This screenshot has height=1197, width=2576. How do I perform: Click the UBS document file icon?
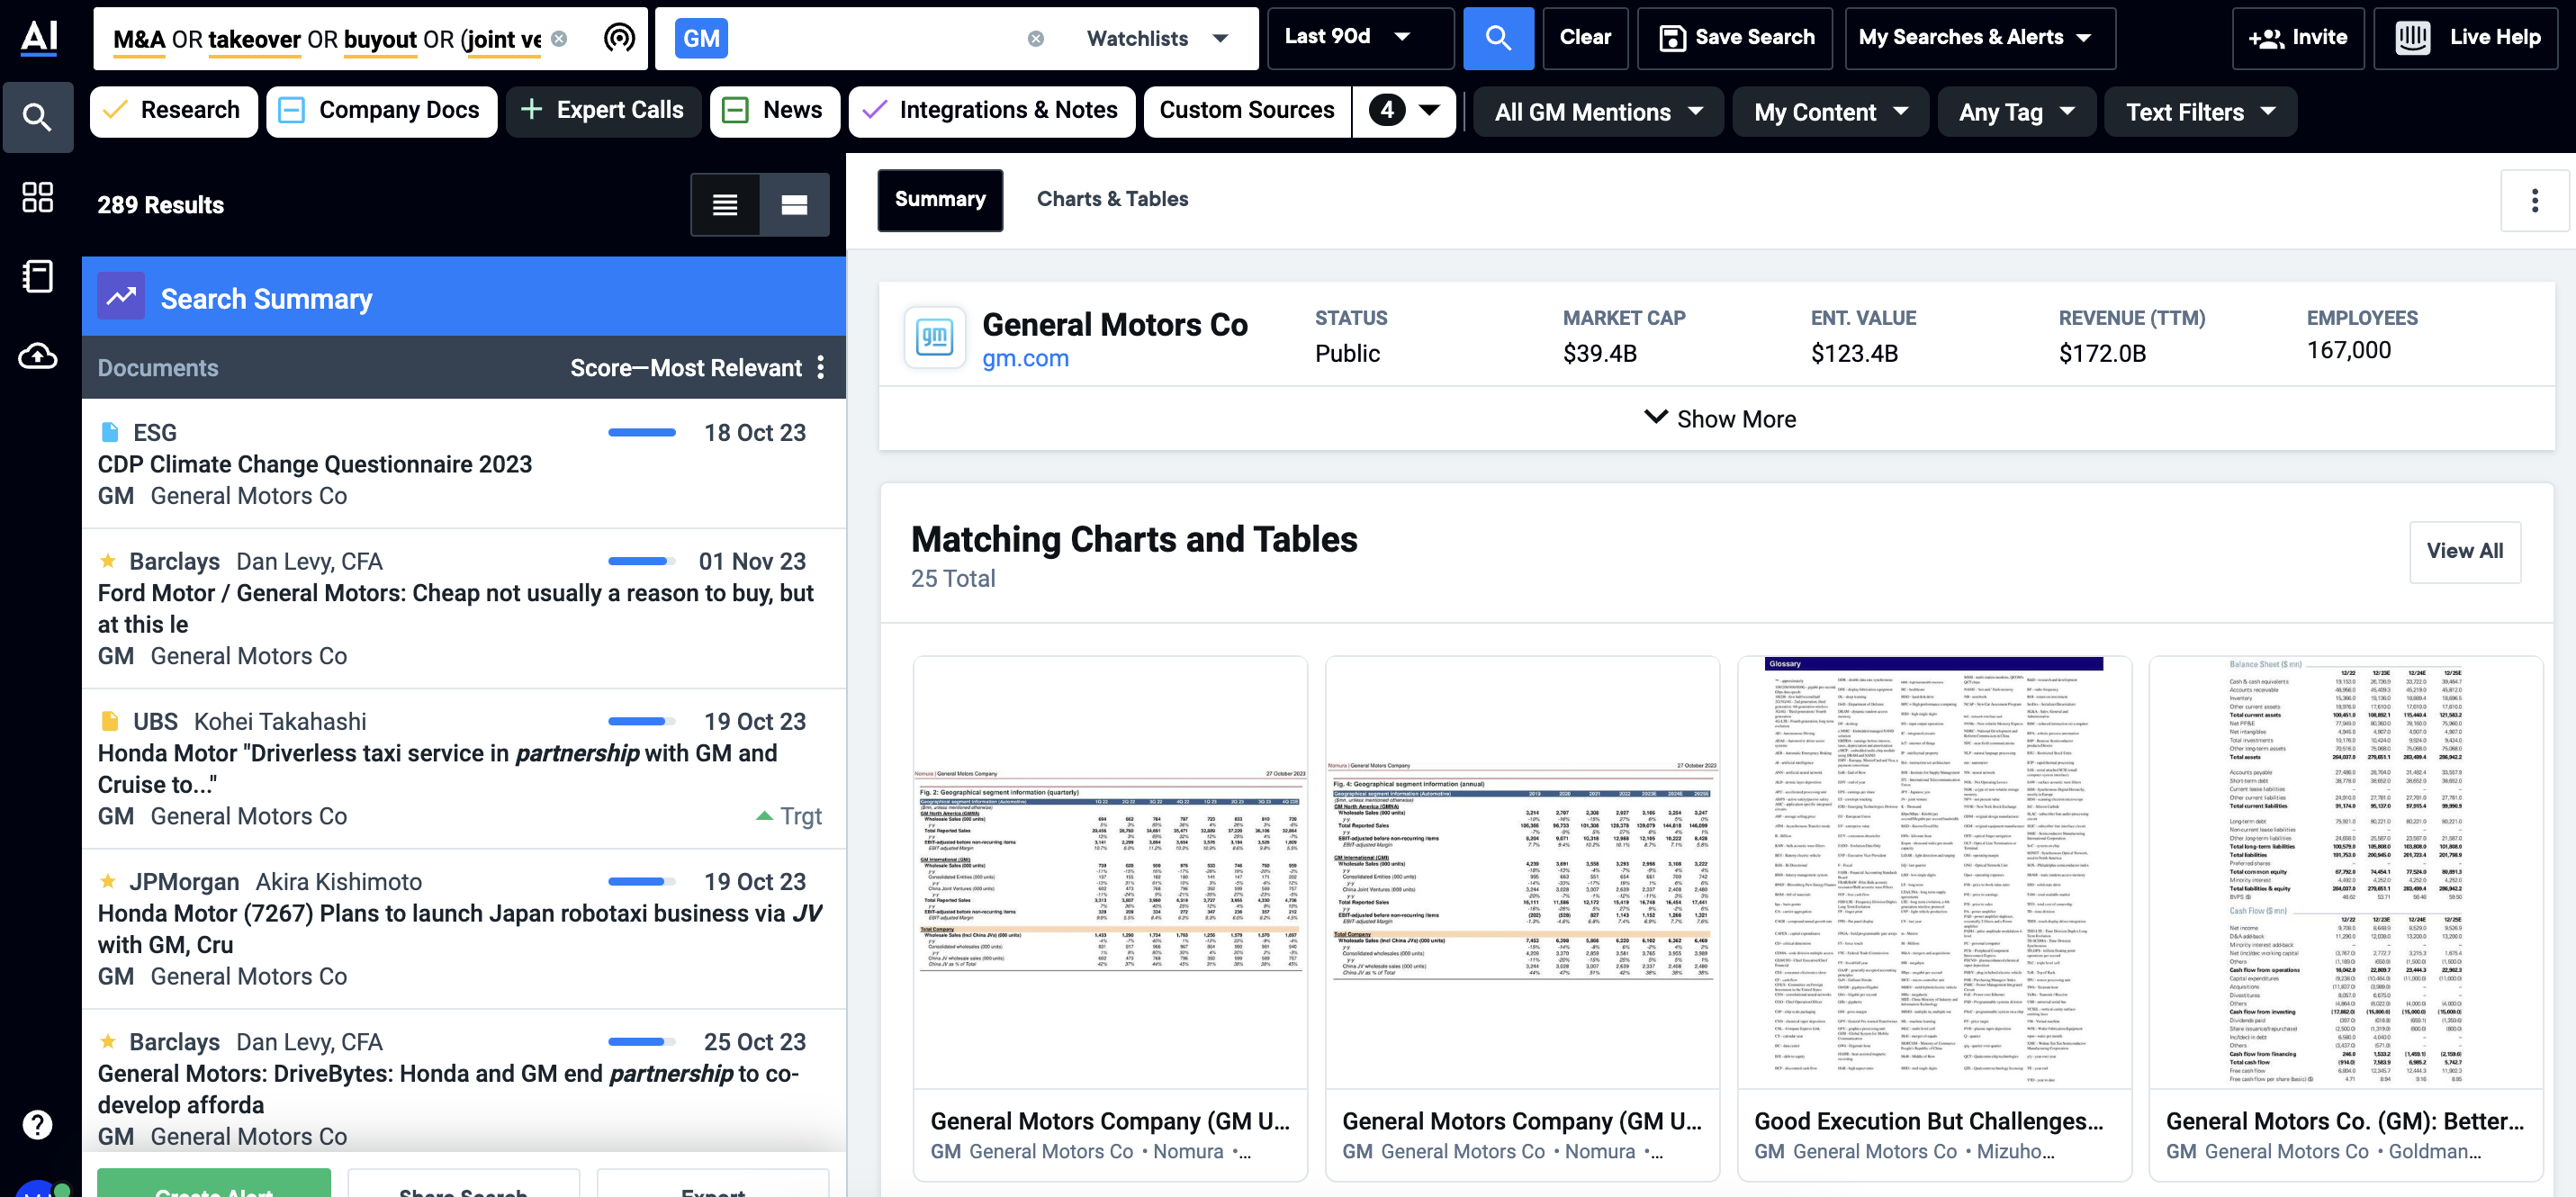pyautogui.click(x=110, y=722)
